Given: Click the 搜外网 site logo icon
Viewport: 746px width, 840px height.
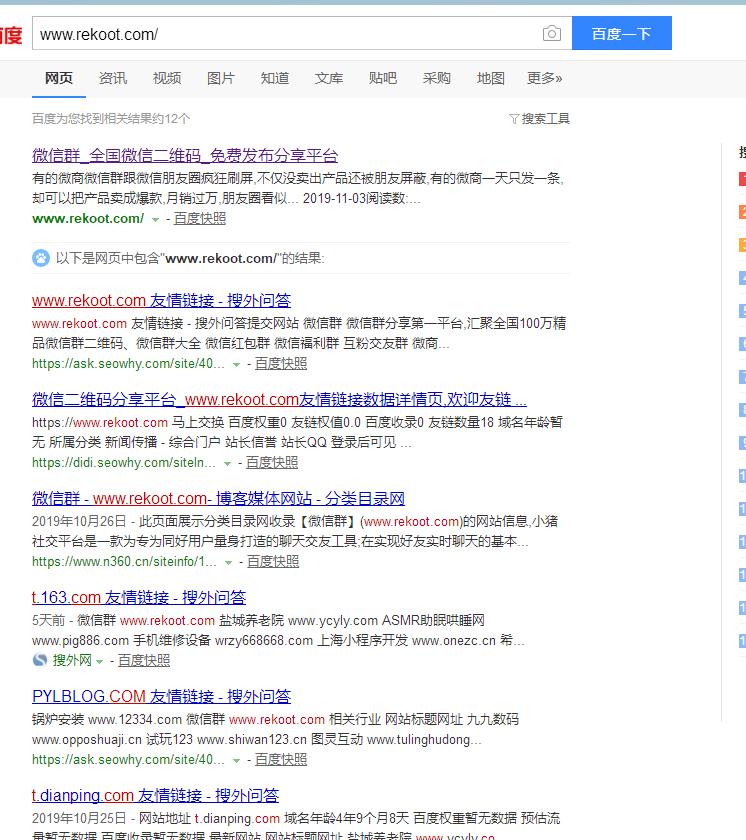Looking at the screenshot, I should tap(40, 660).
